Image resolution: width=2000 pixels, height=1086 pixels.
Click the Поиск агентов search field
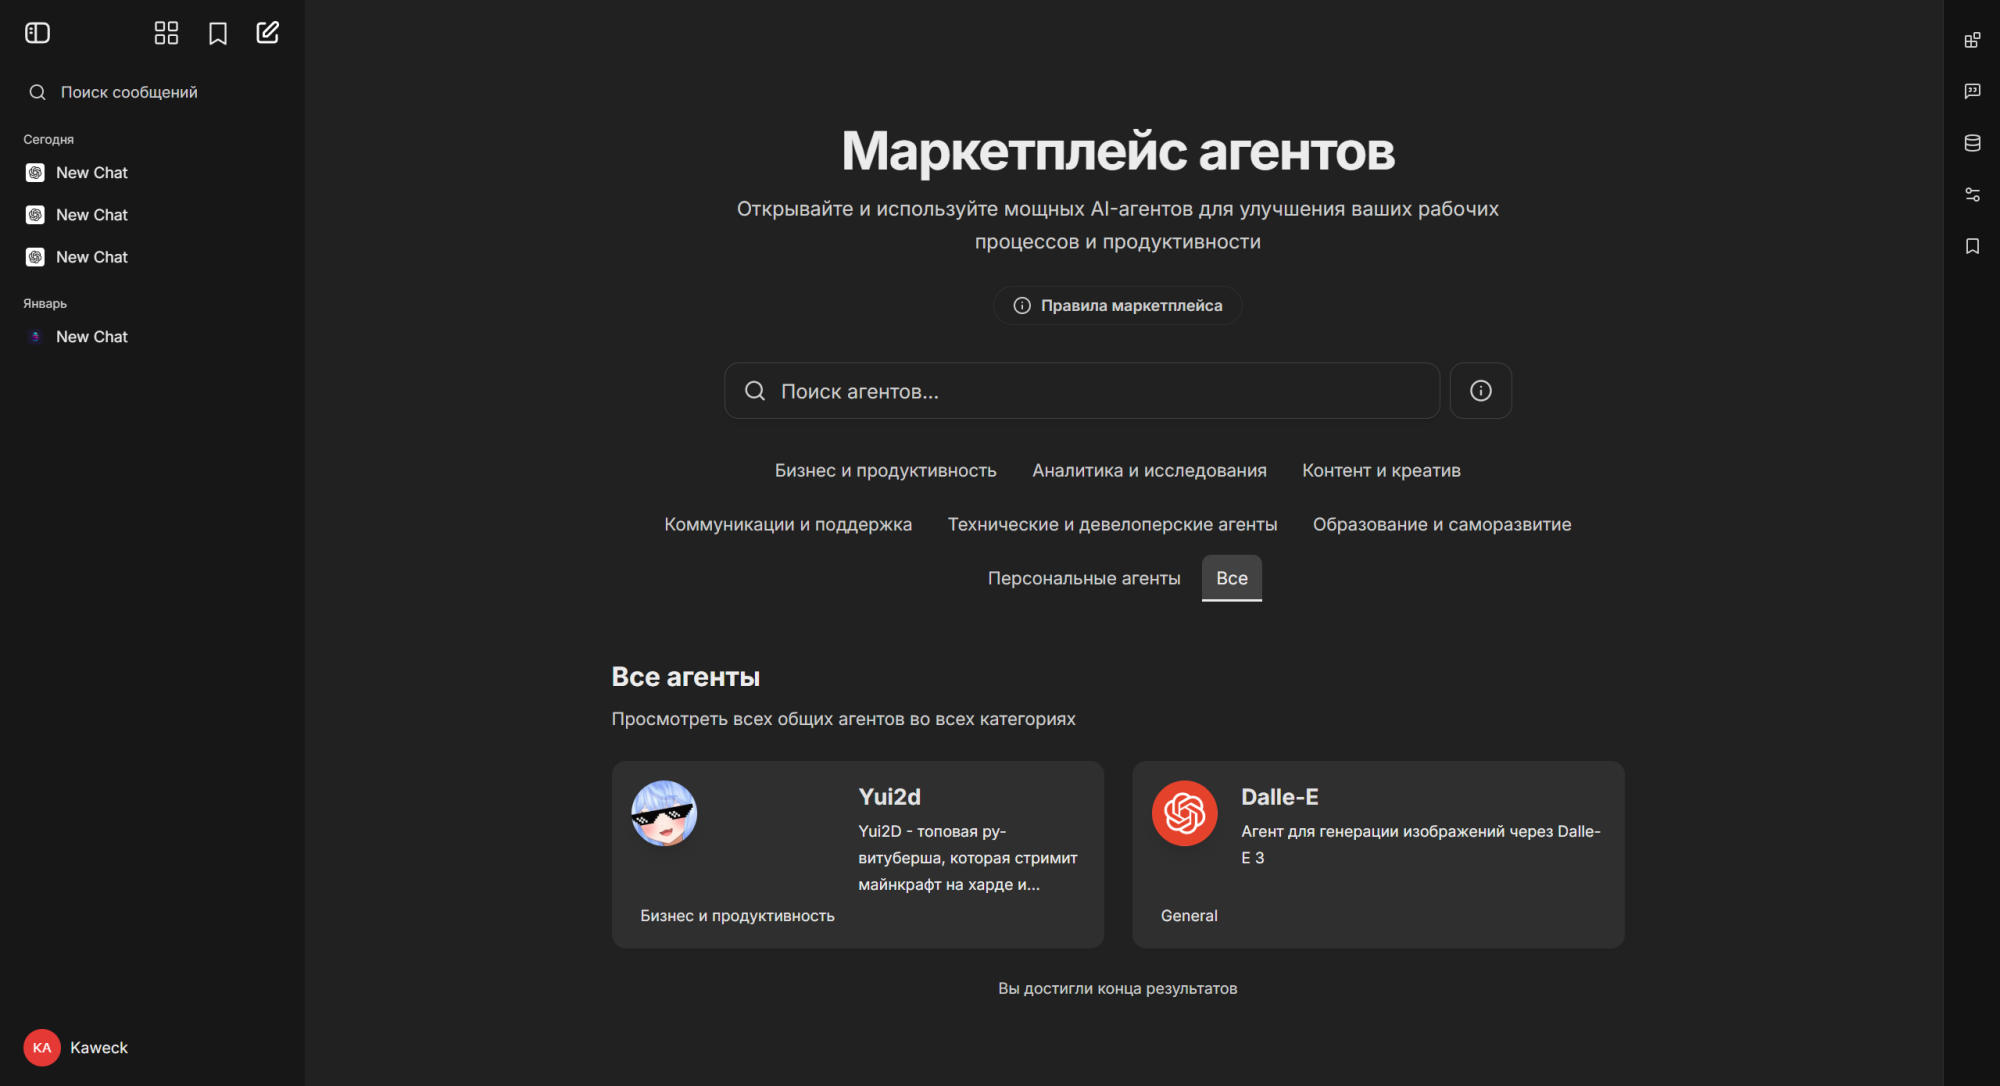click(1082, 391)
